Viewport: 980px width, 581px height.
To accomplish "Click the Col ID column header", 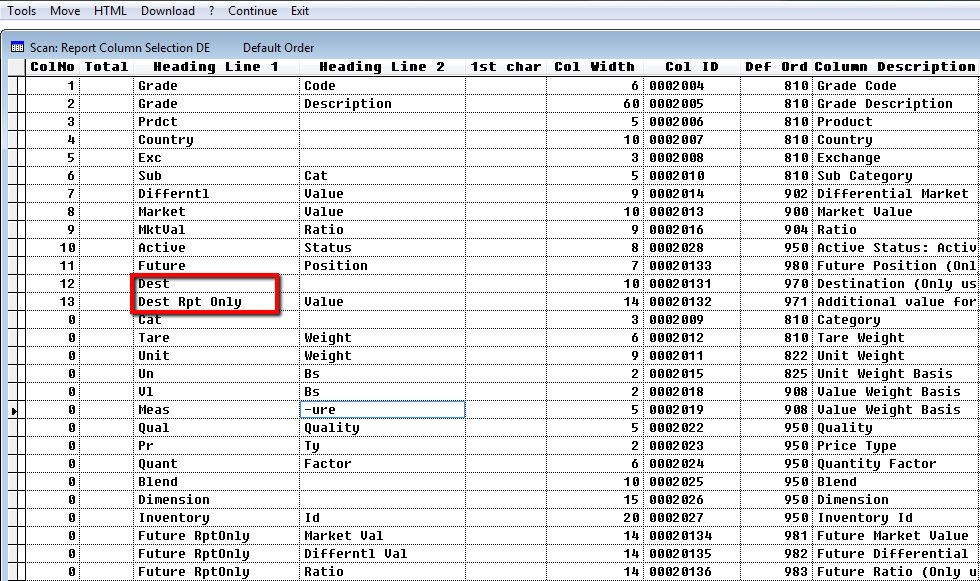I will [x=692, y=67].
